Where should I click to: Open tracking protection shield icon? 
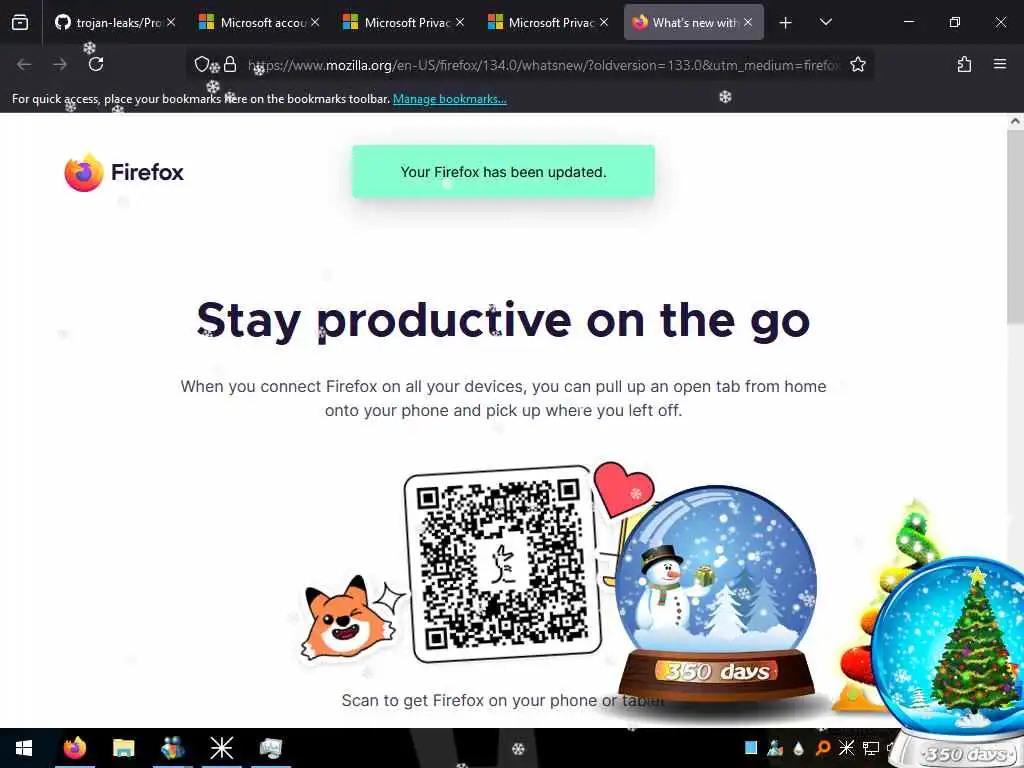point(202,64)
